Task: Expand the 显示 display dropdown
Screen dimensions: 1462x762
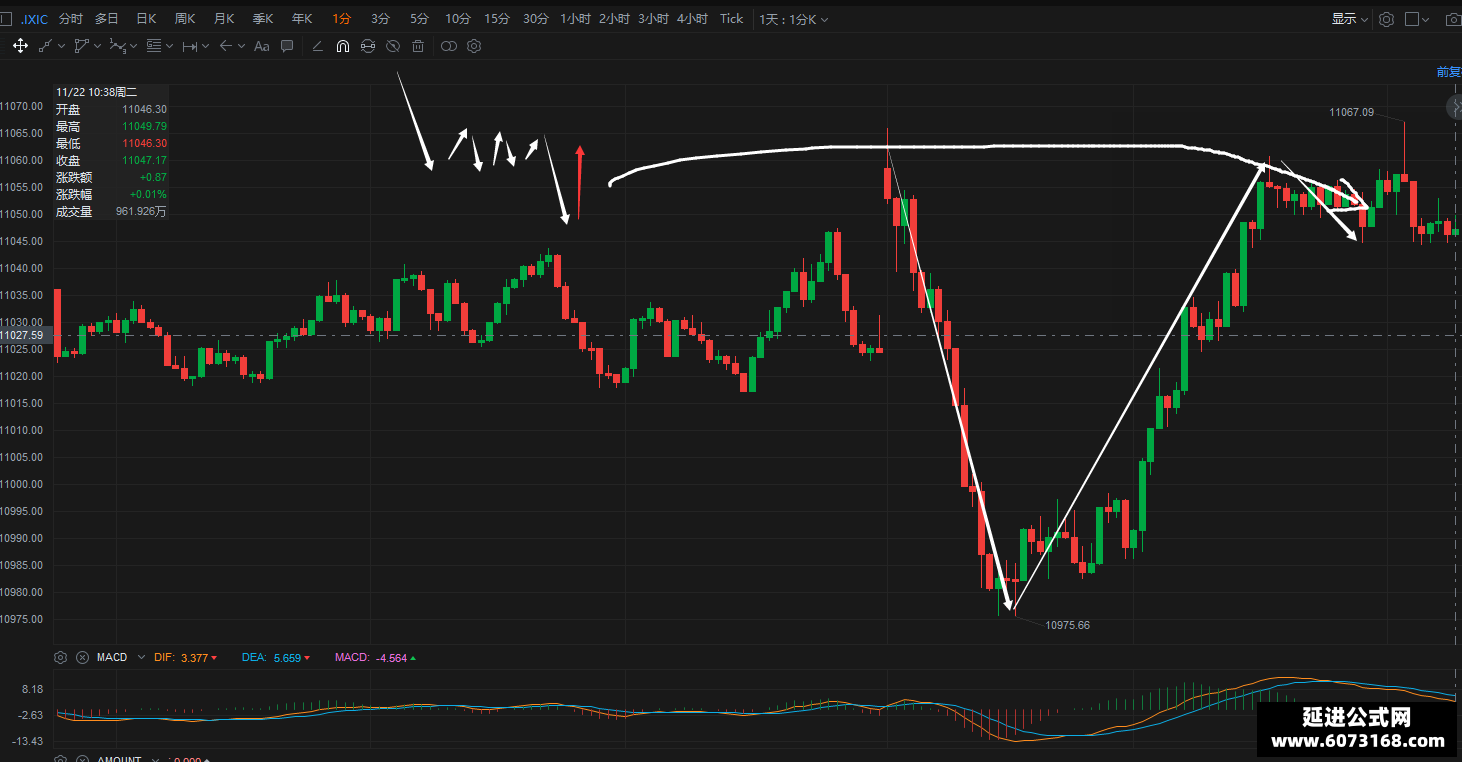Action: 1350,19
